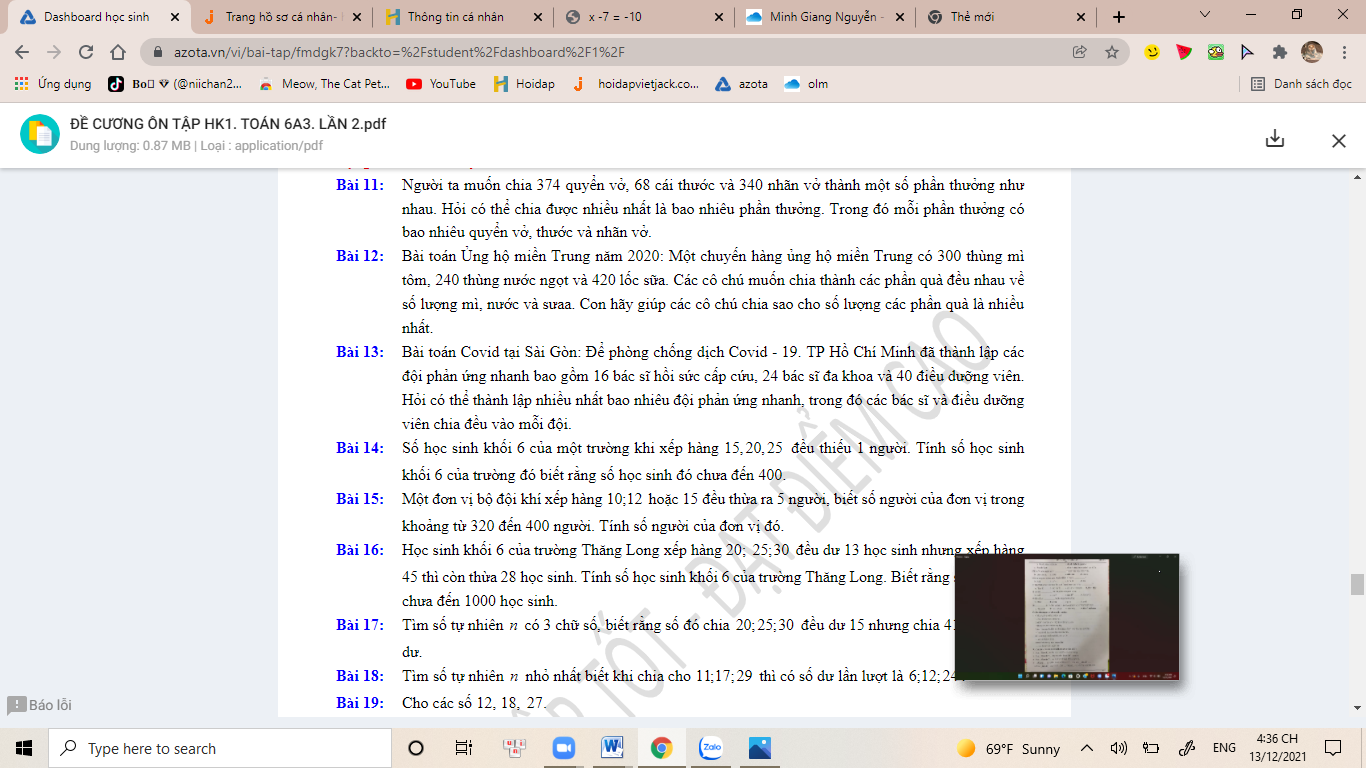Open Microsoft Word from taskbar
Screen dimensions: 1366x768
click(613, 748)
